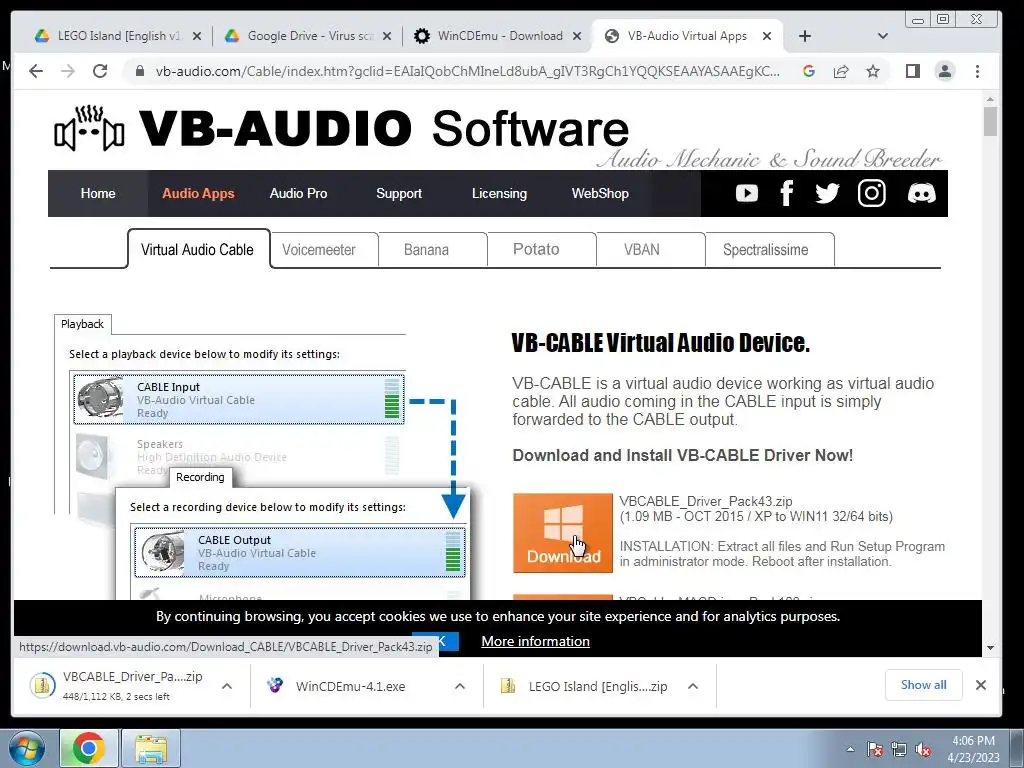This screenshot has height=768, width=1024.
Task: Open Audio Pro navigation item
Action: tap(298, 193)
